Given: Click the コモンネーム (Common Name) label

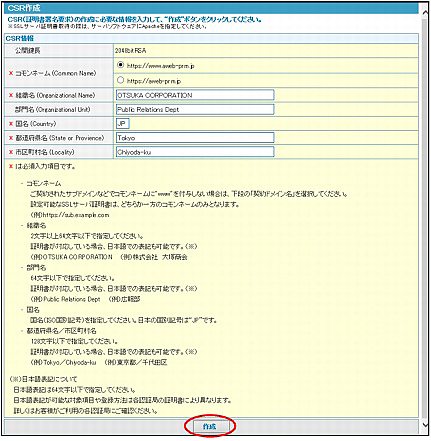Looking at the screenshot, I should (56, 73).
